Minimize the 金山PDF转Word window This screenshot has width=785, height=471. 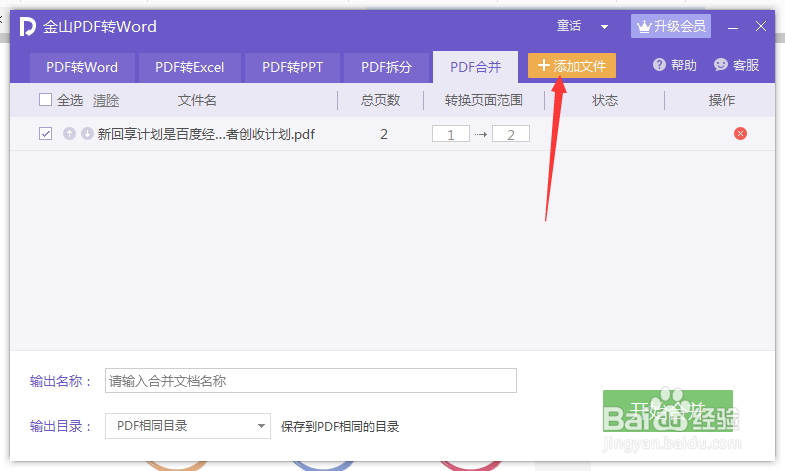[x=733, y=27]
